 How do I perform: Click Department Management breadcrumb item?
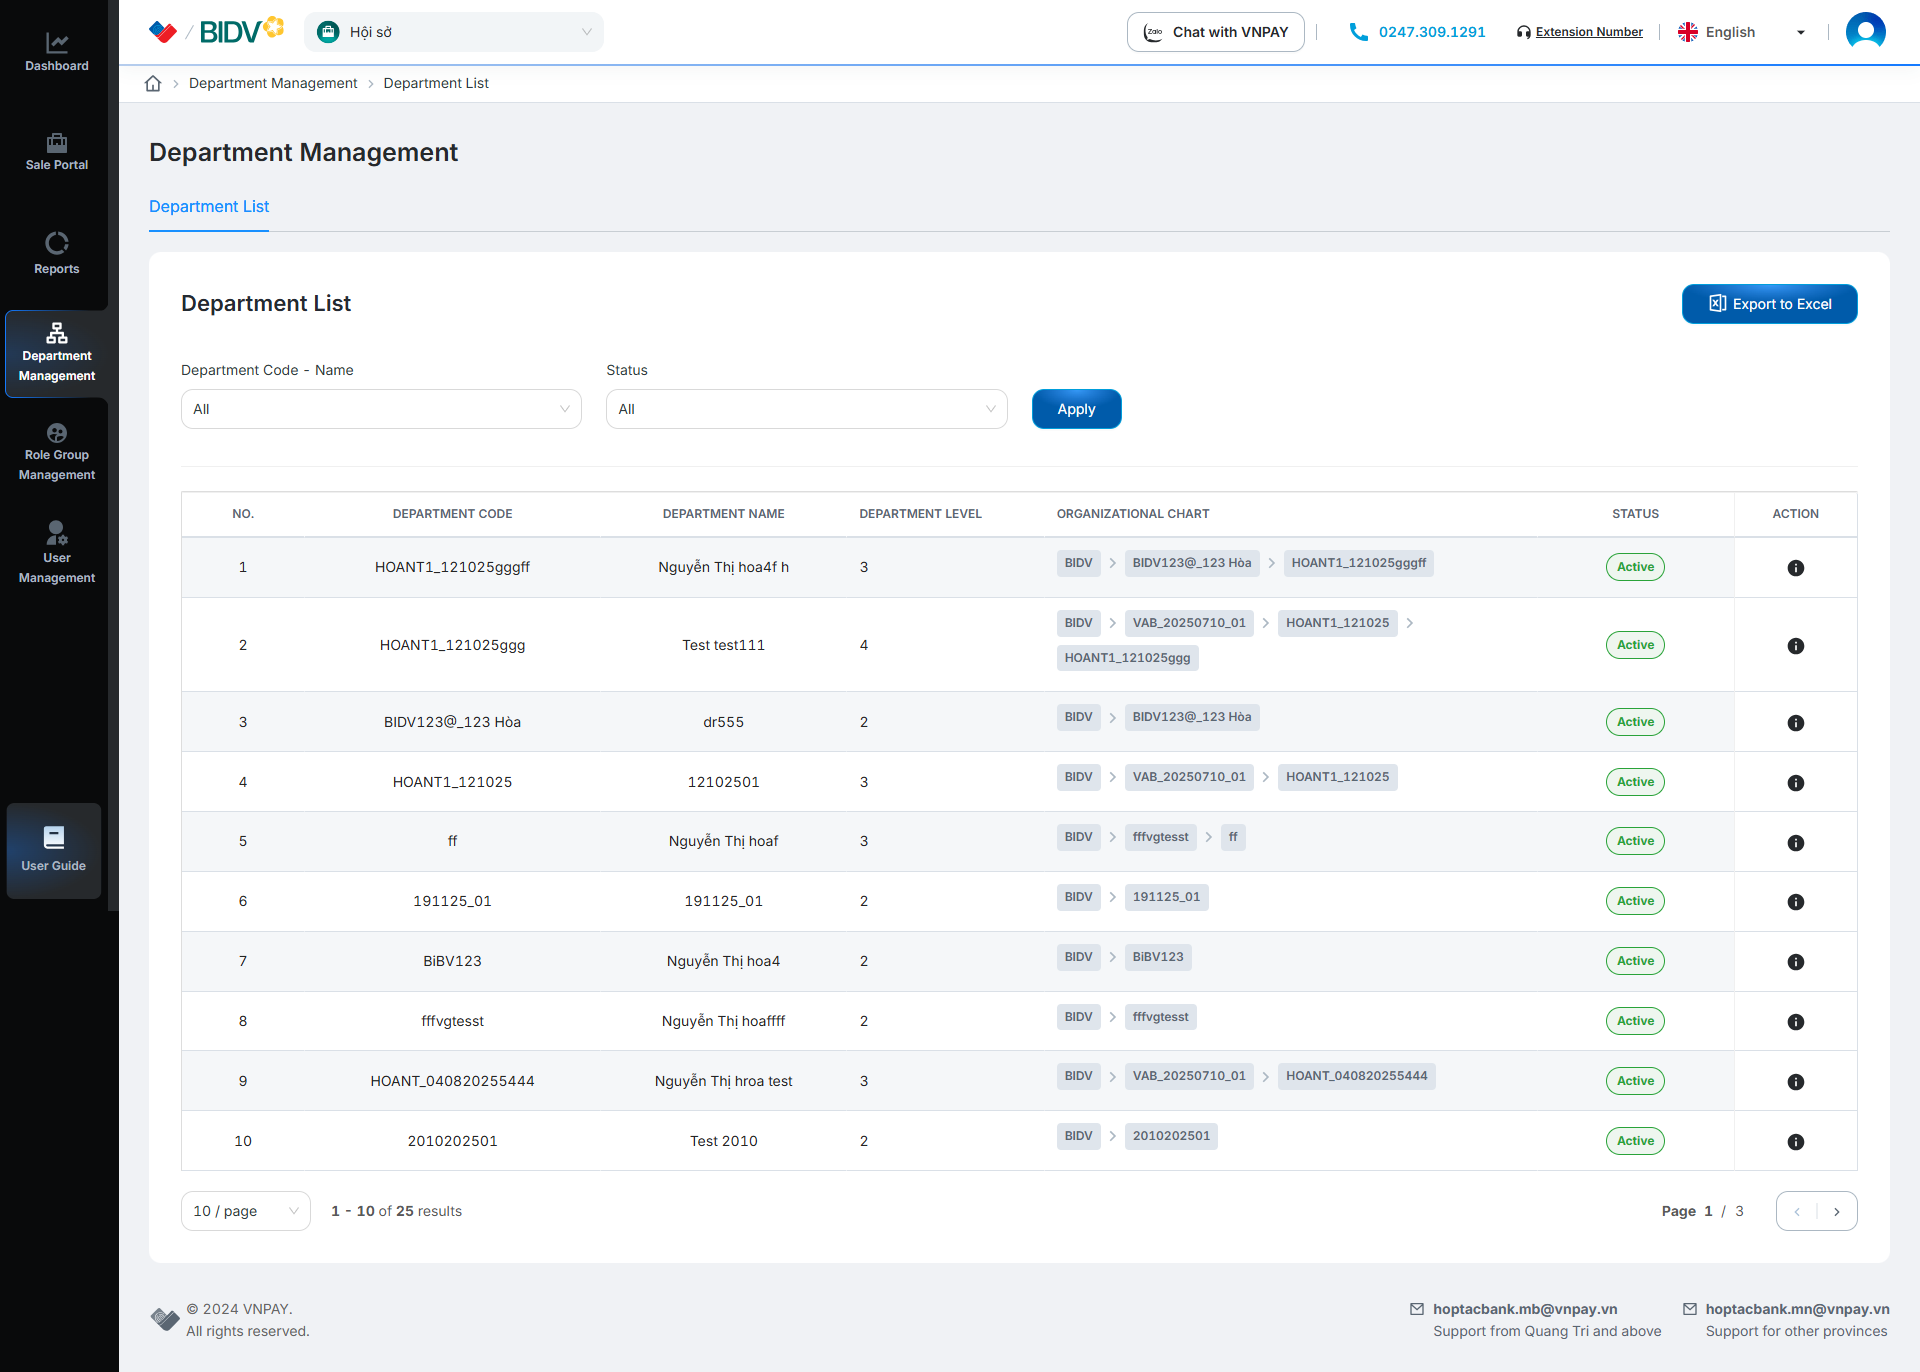(273, 83)
